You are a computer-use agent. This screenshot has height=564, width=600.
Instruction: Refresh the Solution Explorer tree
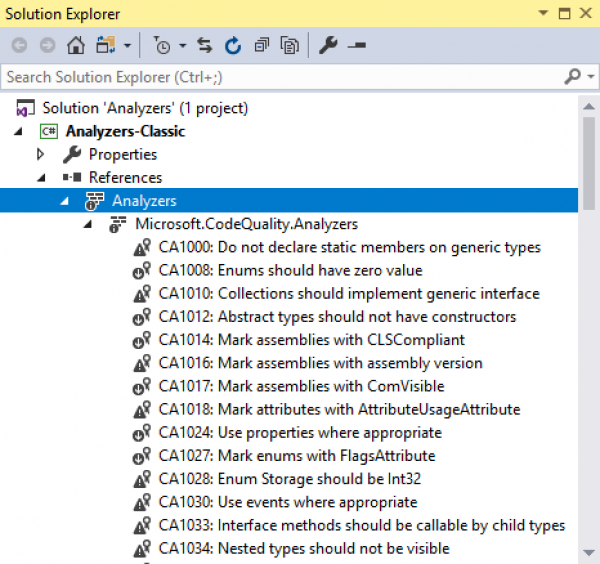233,46
